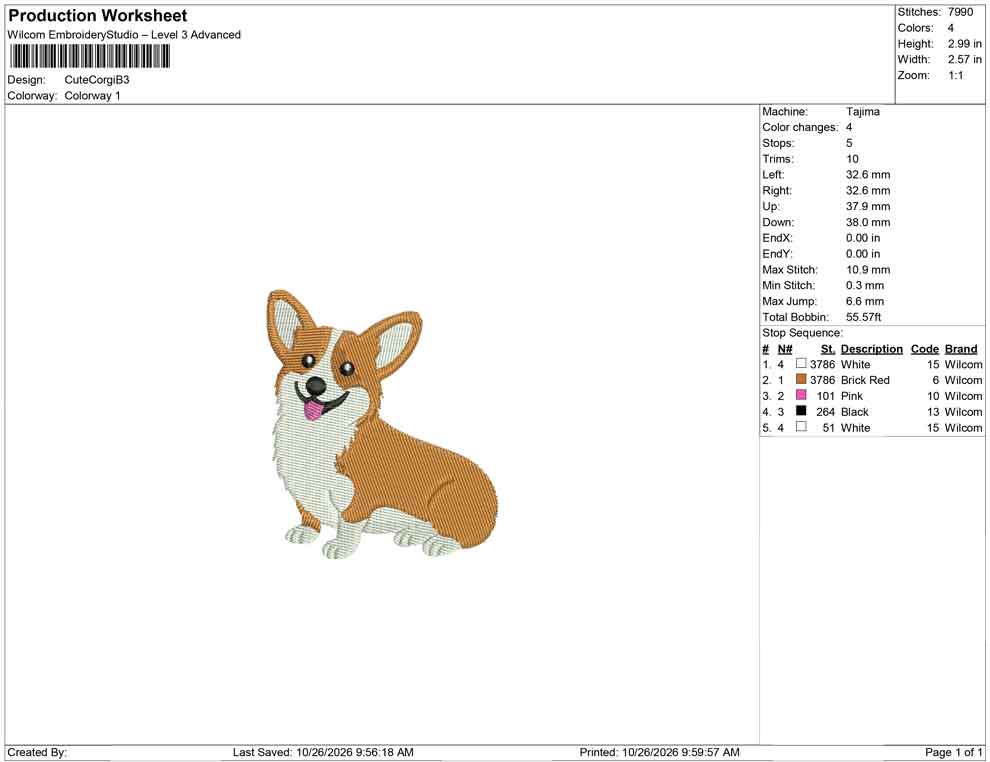The width and height of the screenshot is (990, 762).
Task: Click the Width value 2.57 in
Action: (x=964, y=59)
